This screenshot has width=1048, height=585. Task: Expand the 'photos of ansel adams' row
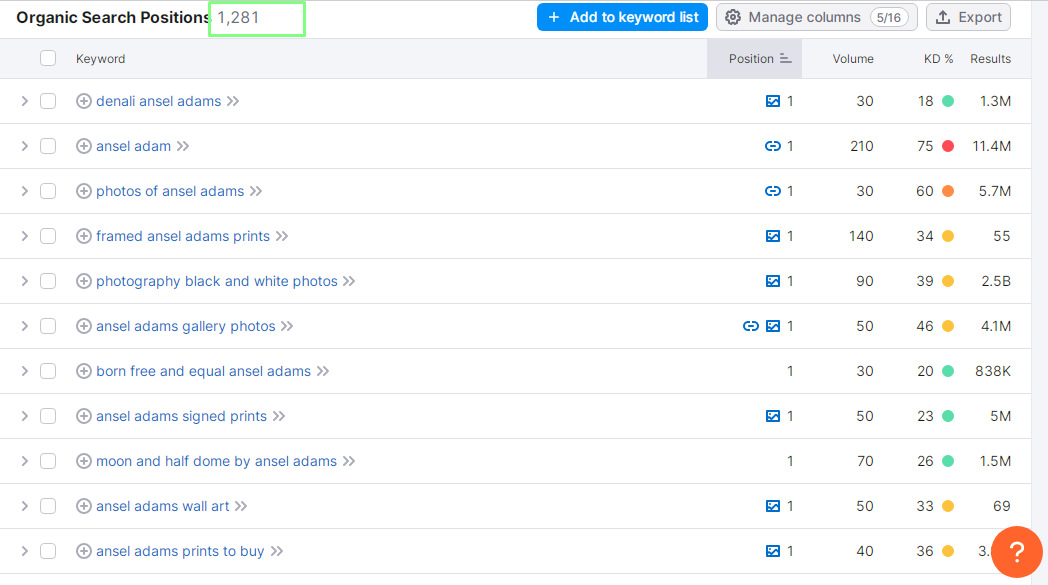click(25, 191)
